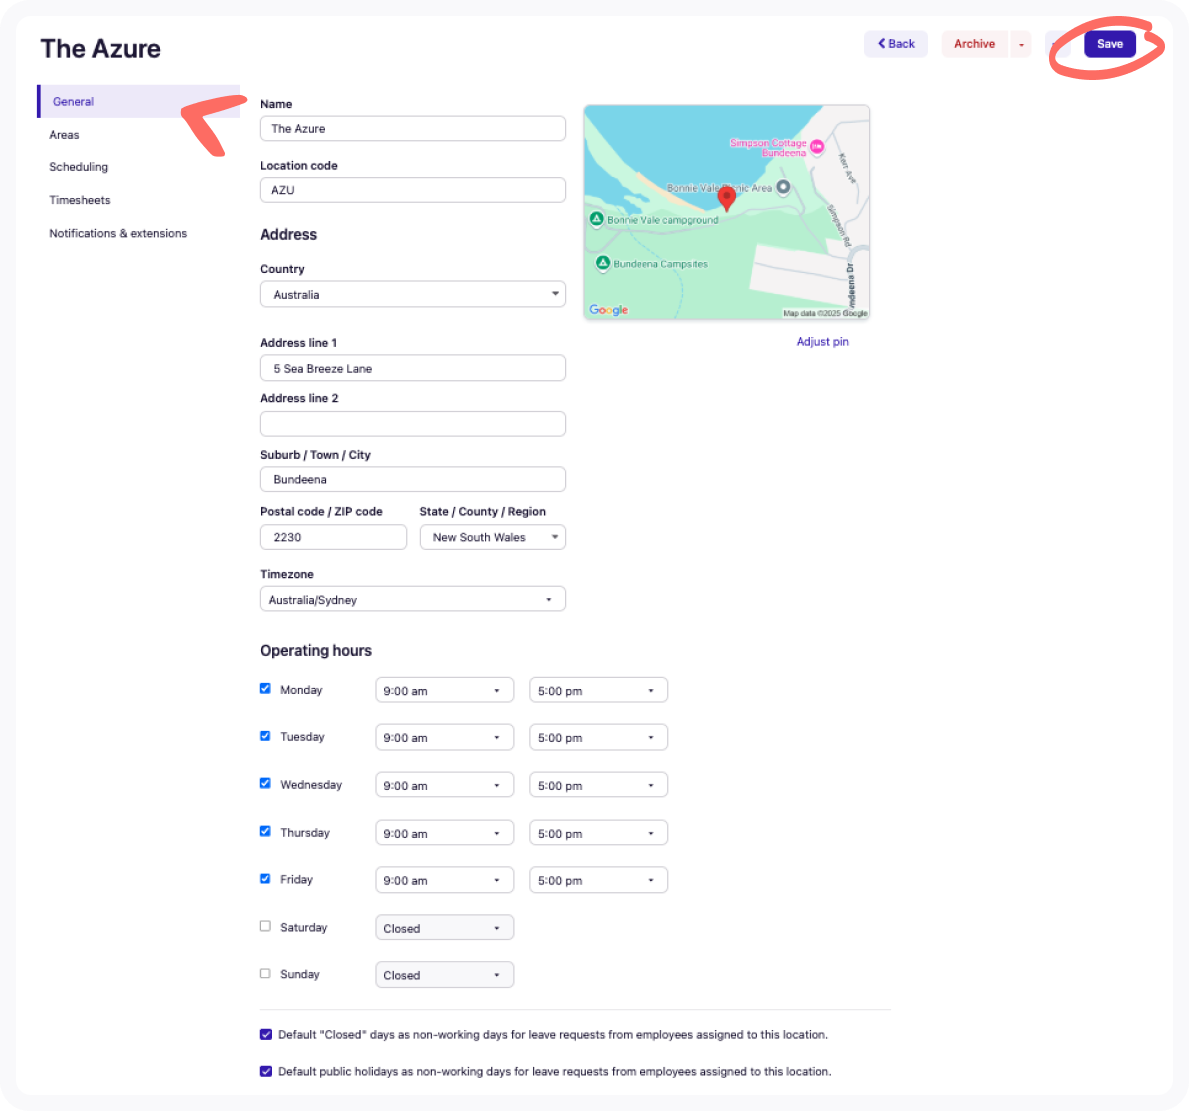Open the State / County / Region dropdown
Screen dimensions: 1189x1111
point(492,537)
